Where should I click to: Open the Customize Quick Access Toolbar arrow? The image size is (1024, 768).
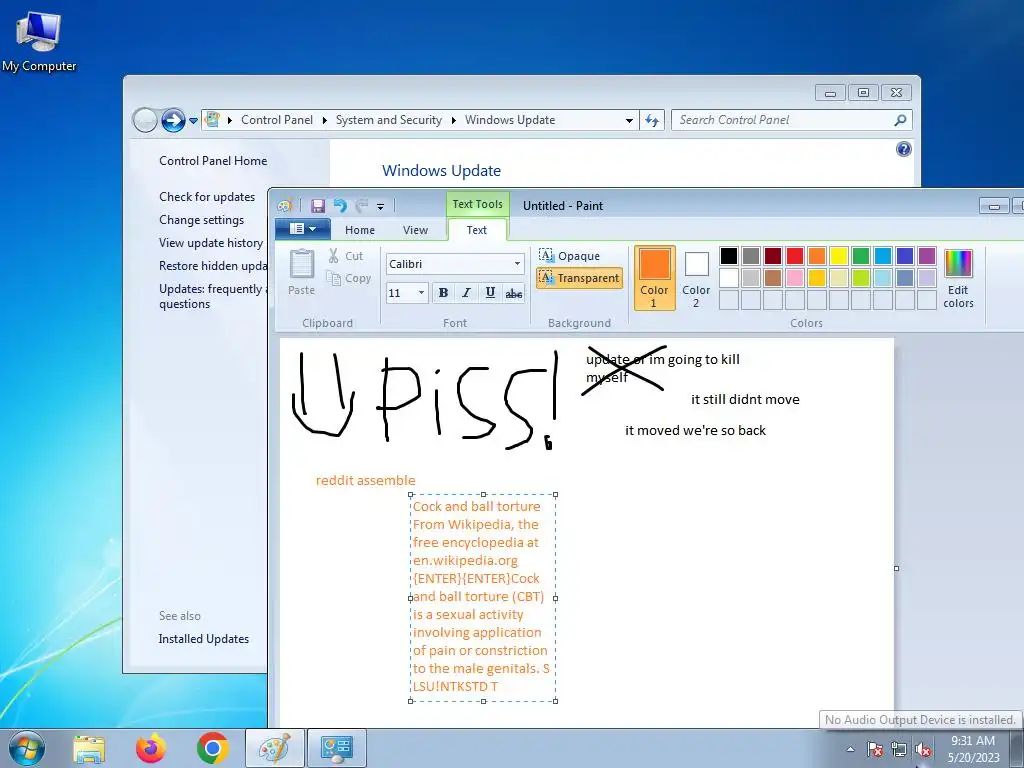(x=380, y=206)
